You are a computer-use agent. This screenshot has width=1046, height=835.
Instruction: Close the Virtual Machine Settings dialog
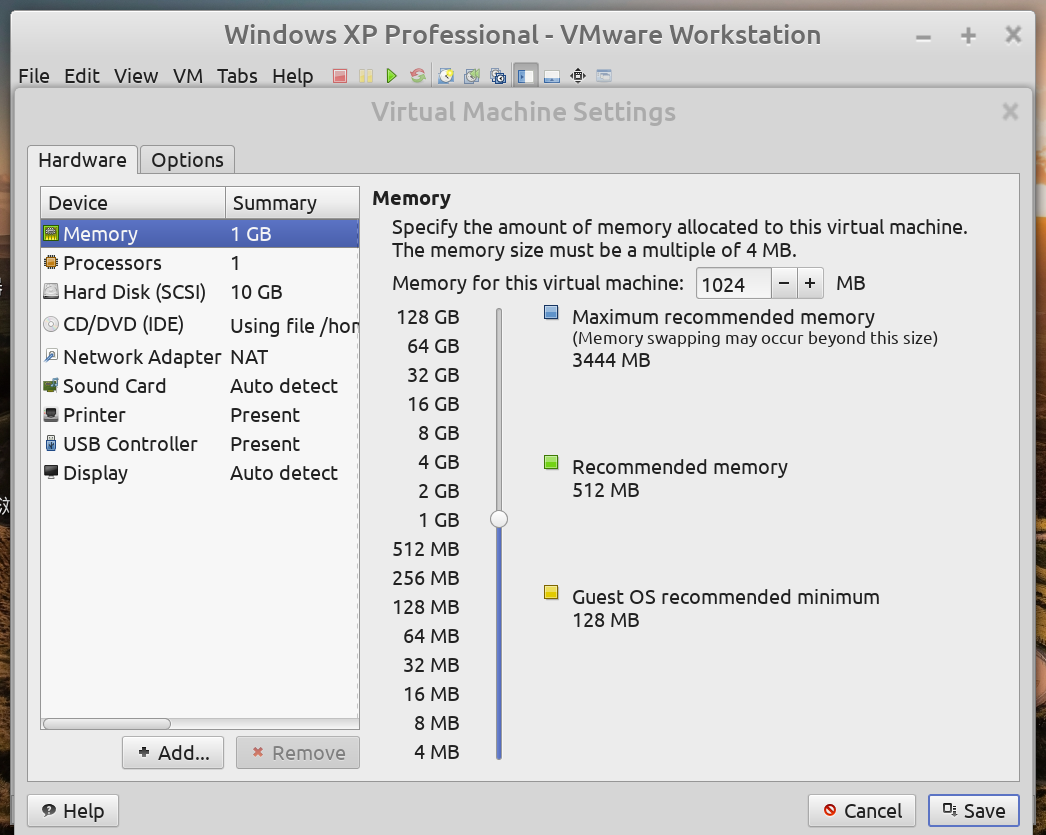coord(1010,111)
